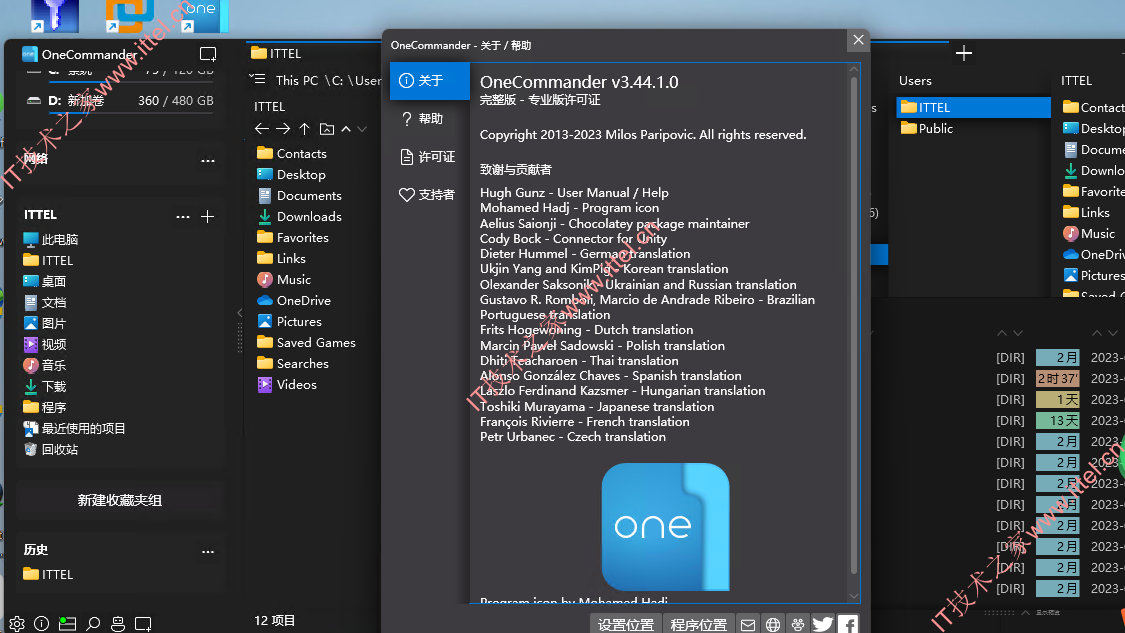Navigate up with the up arrow
This screenshot has width=1125, height=633.
click(305, 128)
